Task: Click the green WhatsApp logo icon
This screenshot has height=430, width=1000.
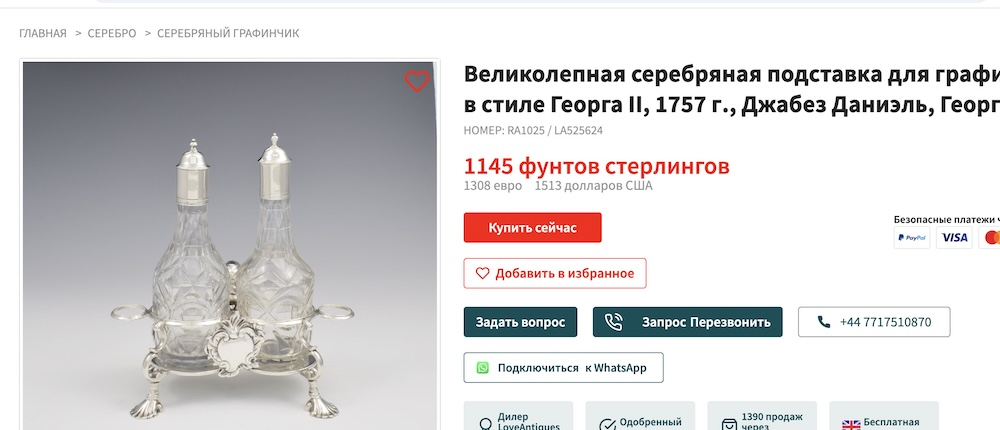Action: [483, 367]
